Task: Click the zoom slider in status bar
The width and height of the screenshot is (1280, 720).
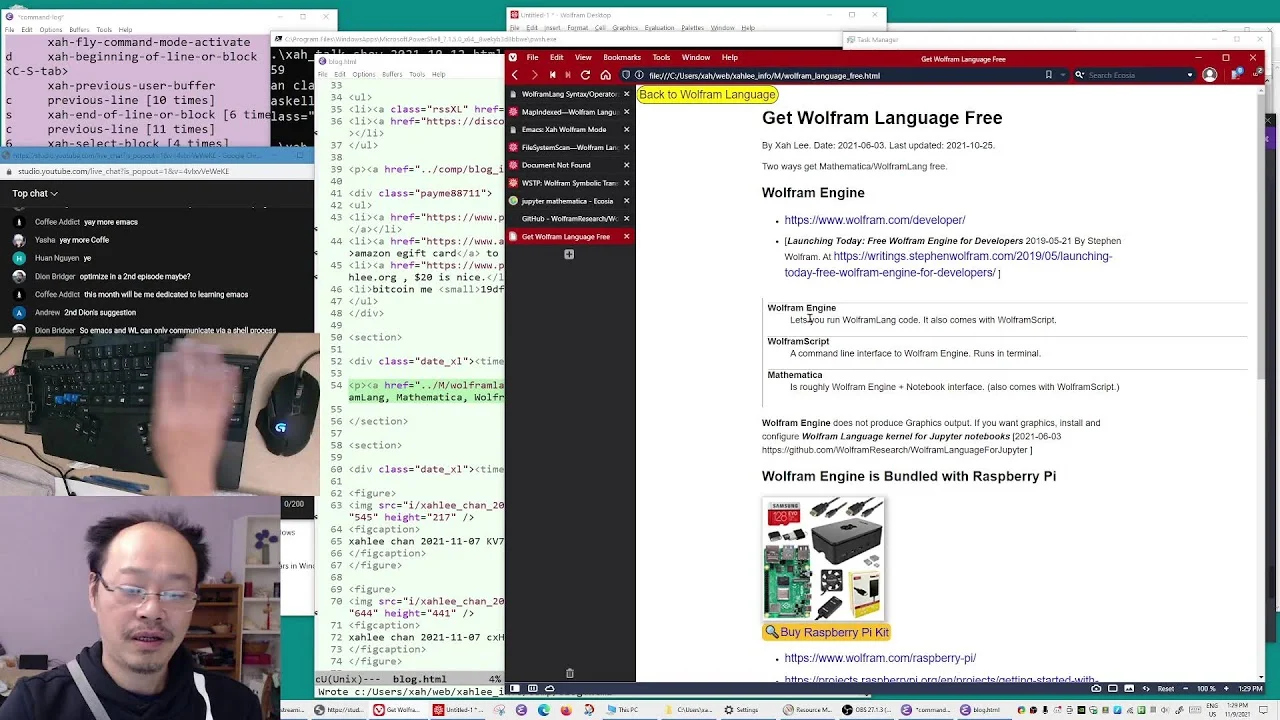Action: [1206, 688]
